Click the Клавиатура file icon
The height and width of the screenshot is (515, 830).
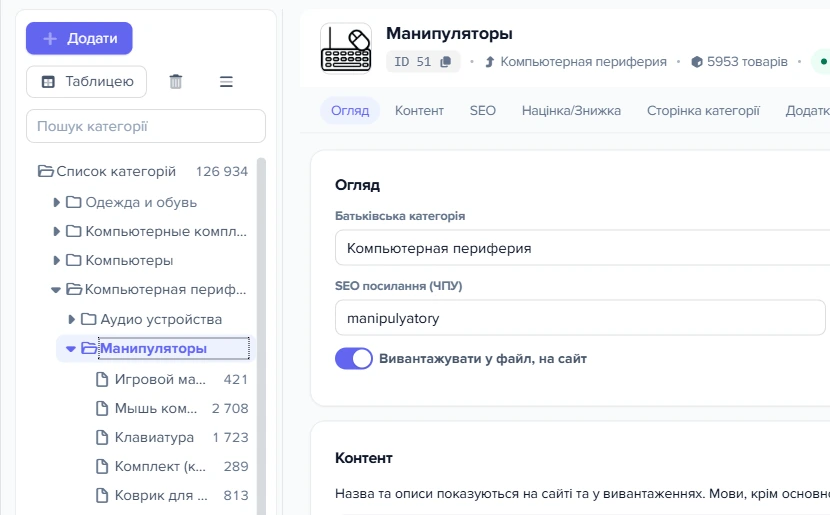pos(102,437)
